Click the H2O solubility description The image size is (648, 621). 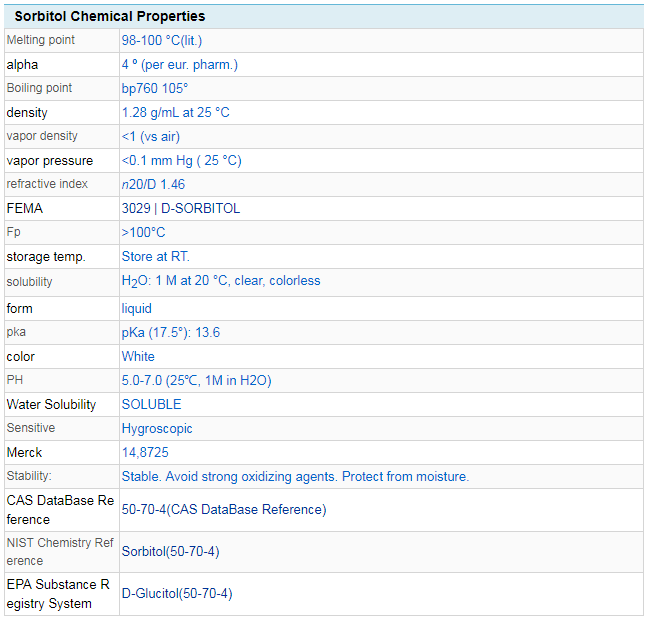click(220, 281)
